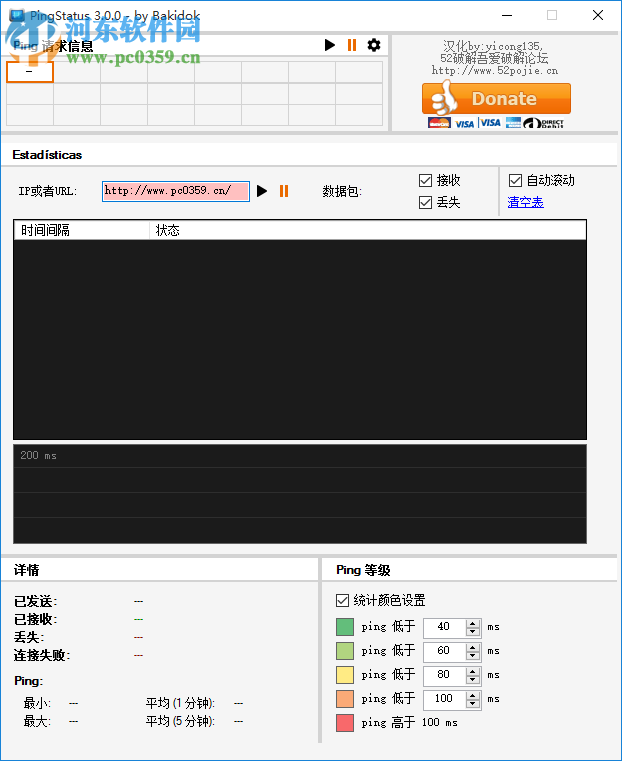Toggle the 接收 packets checkbox
This screenshot has height=761, width=622.
click(x=425, y=181)
